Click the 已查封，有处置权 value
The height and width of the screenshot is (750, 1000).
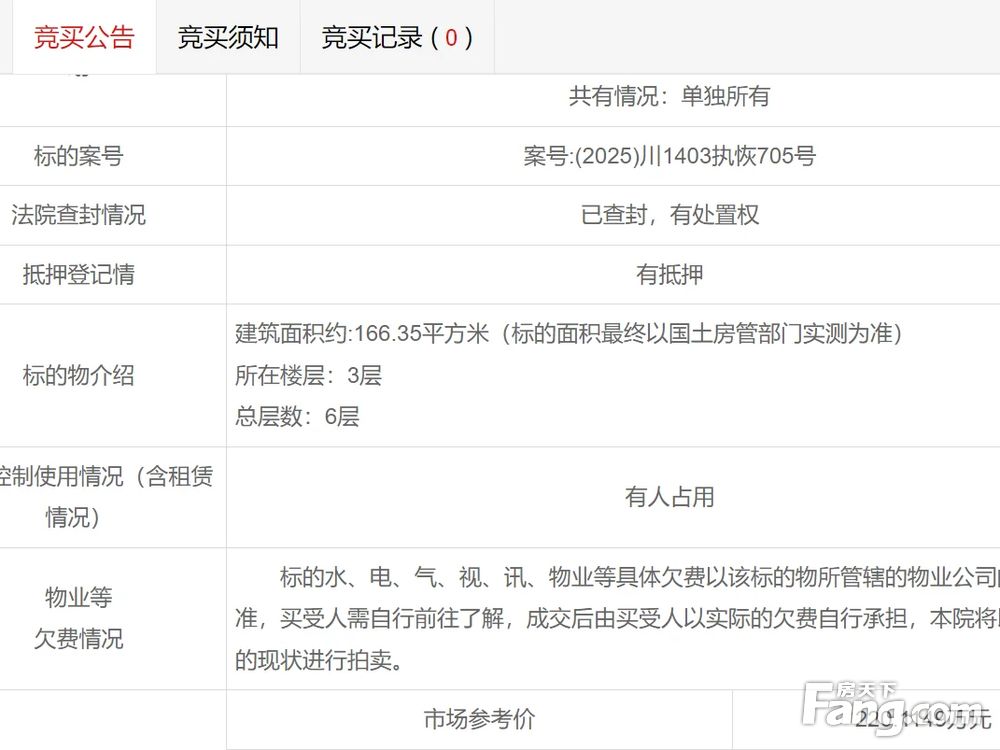[x=669, y=215]
